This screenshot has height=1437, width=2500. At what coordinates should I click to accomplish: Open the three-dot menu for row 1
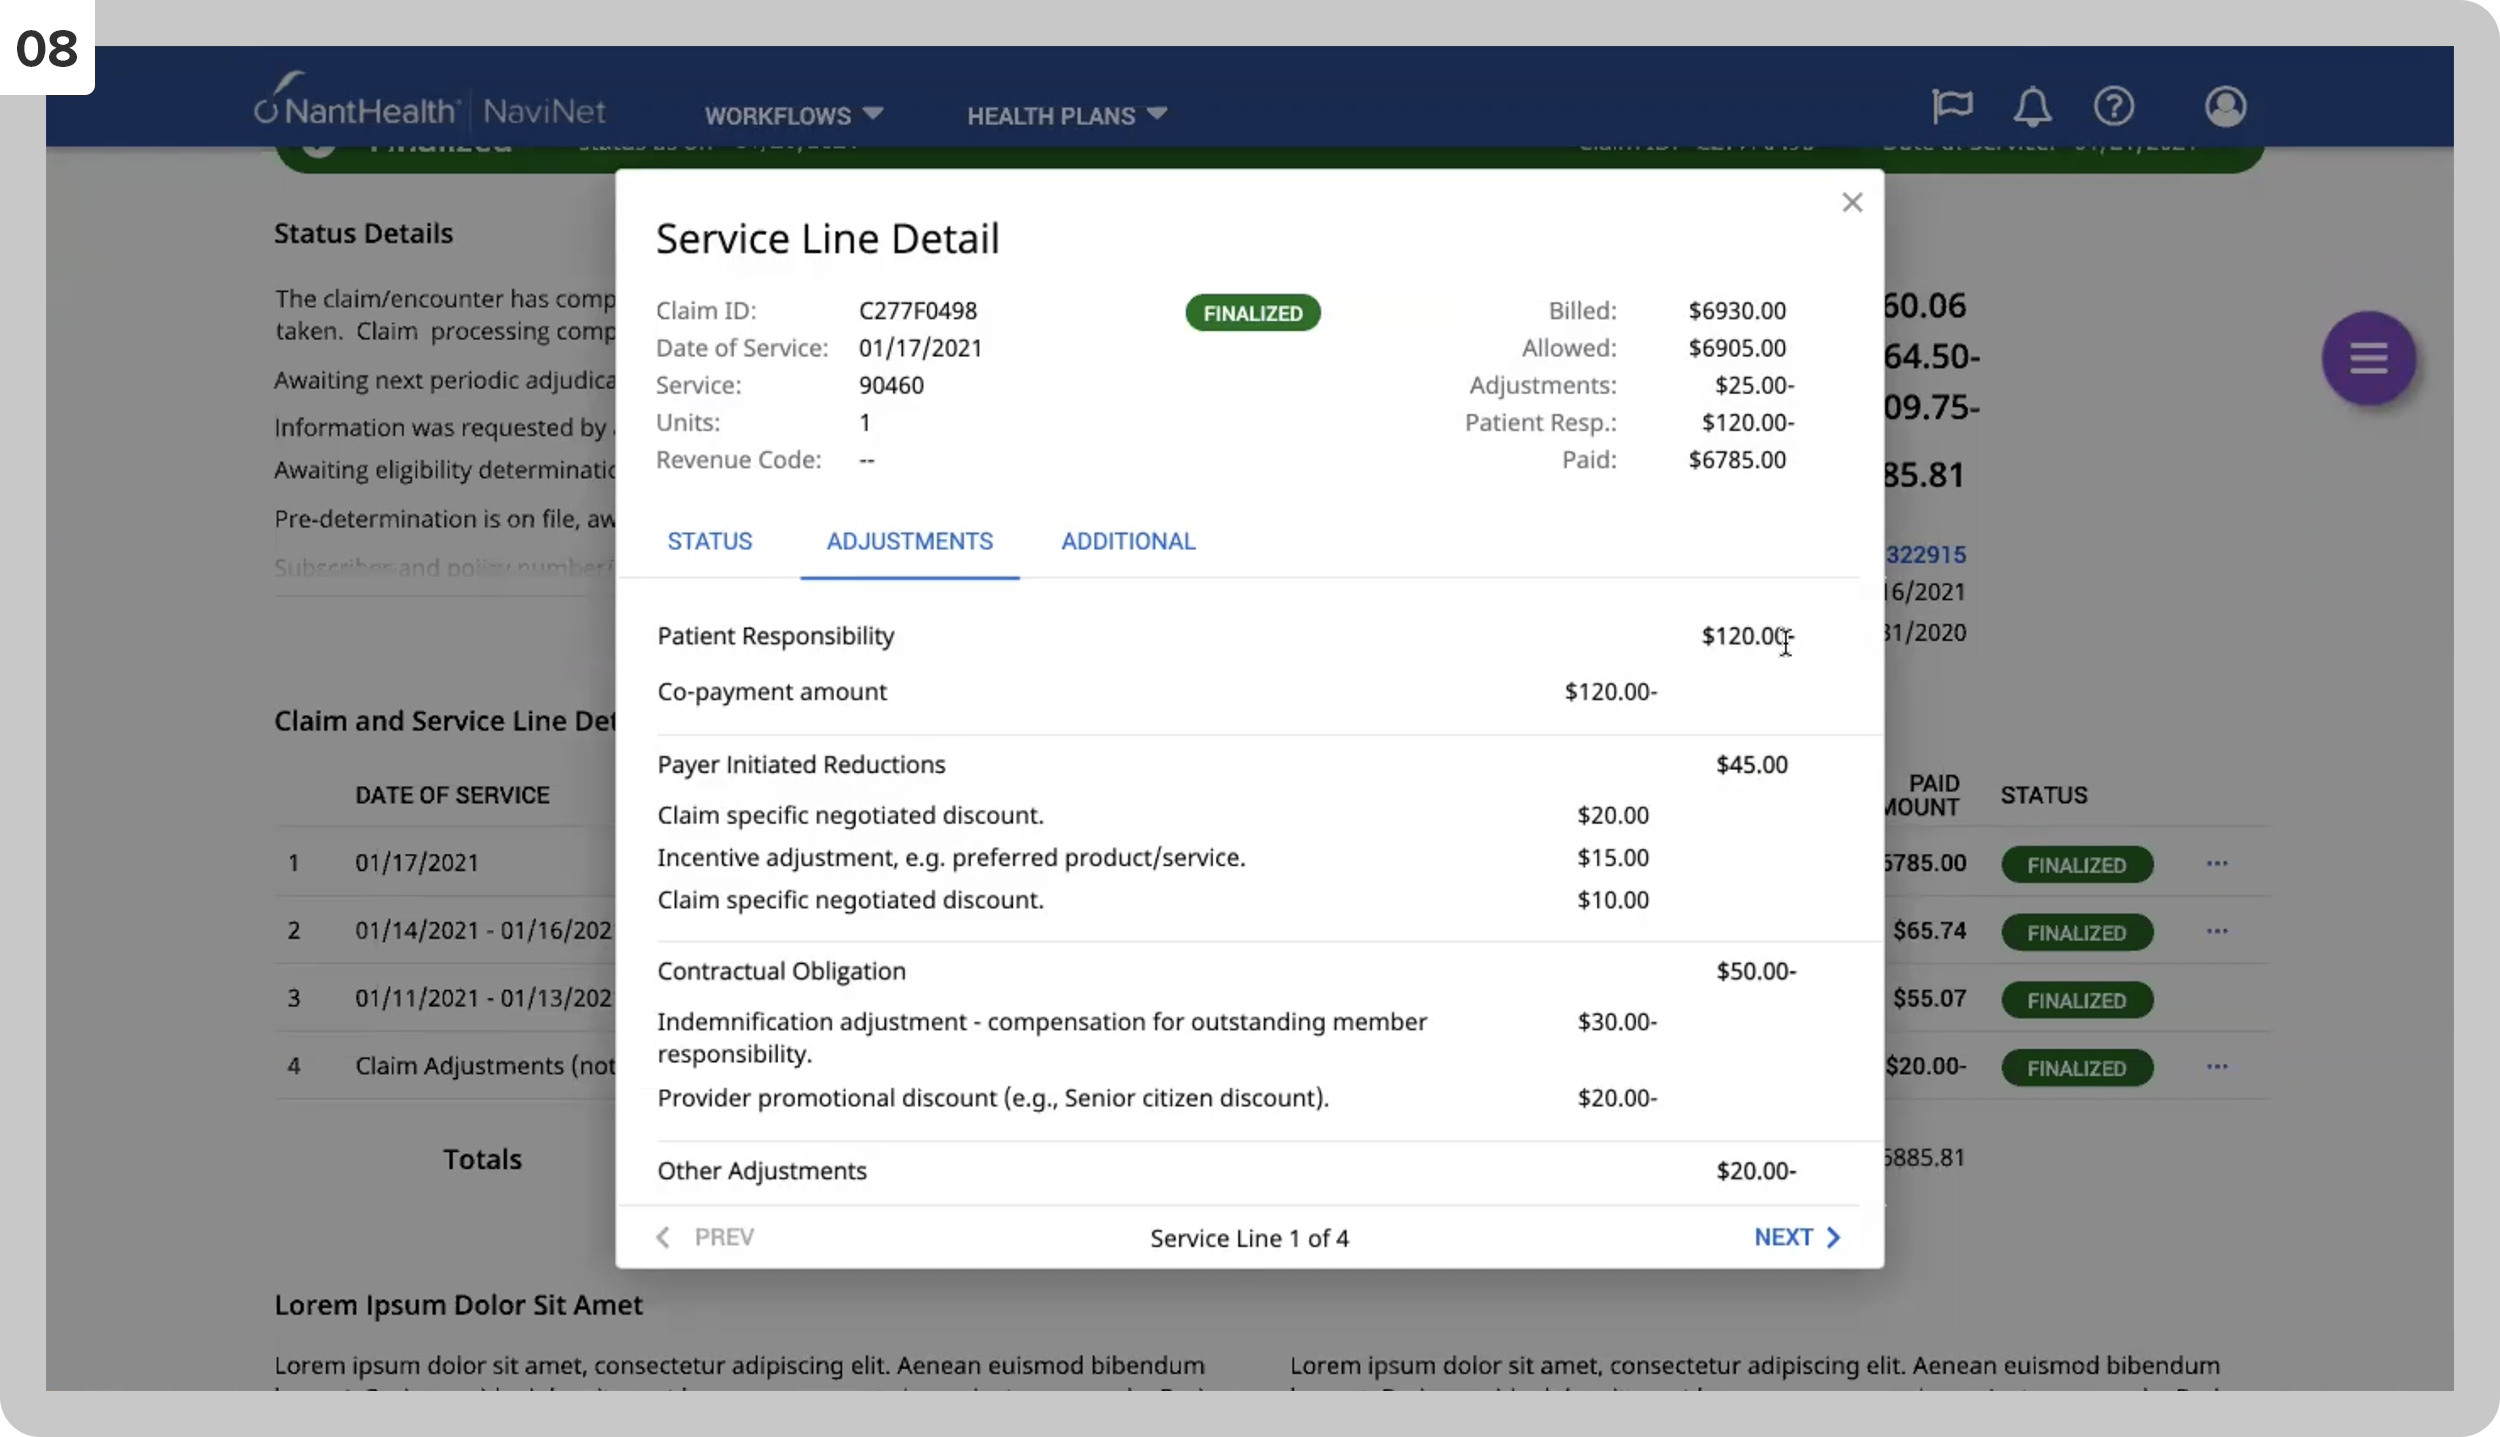[x=2216, y=863]
